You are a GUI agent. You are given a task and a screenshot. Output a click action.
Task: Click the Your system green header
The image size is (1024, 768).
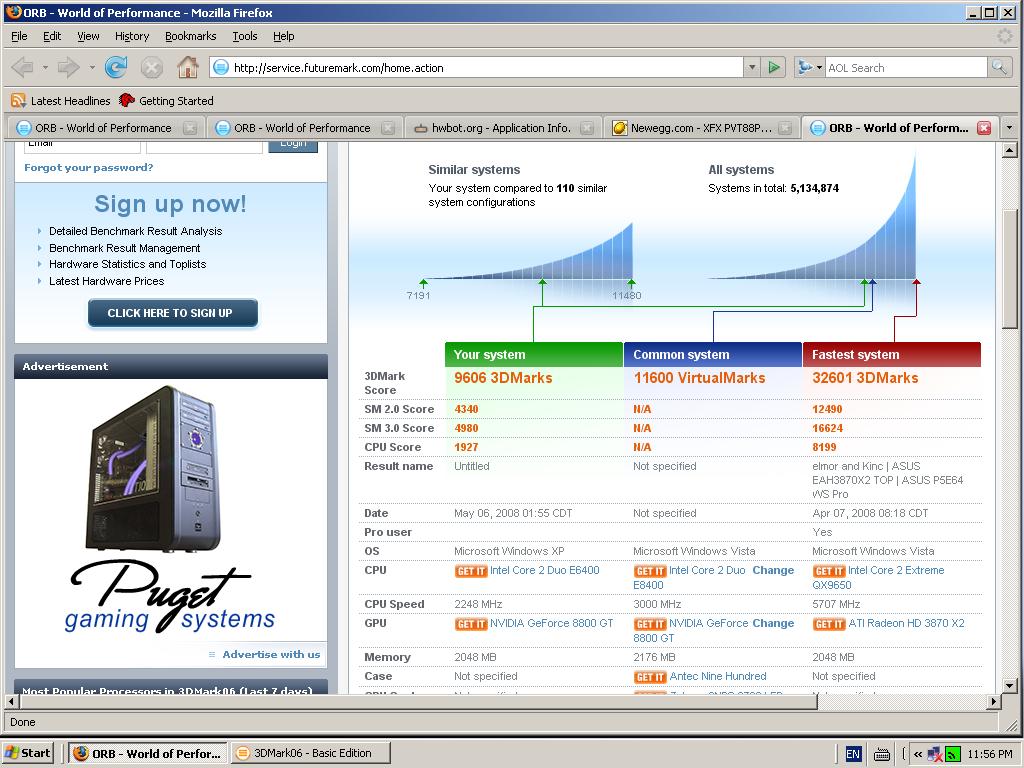[534, 355]
